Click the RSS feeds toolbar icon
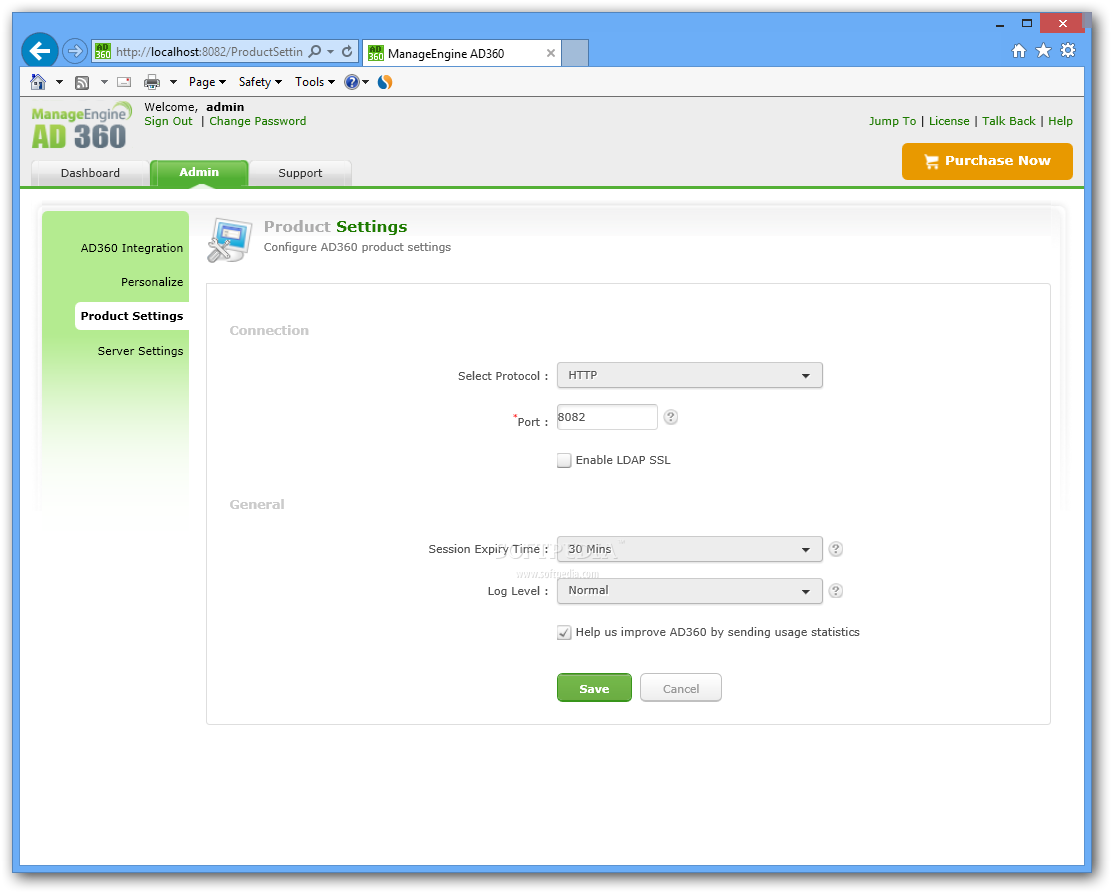The height and width of the screenshot is (893, 1112). click(82, 82)
